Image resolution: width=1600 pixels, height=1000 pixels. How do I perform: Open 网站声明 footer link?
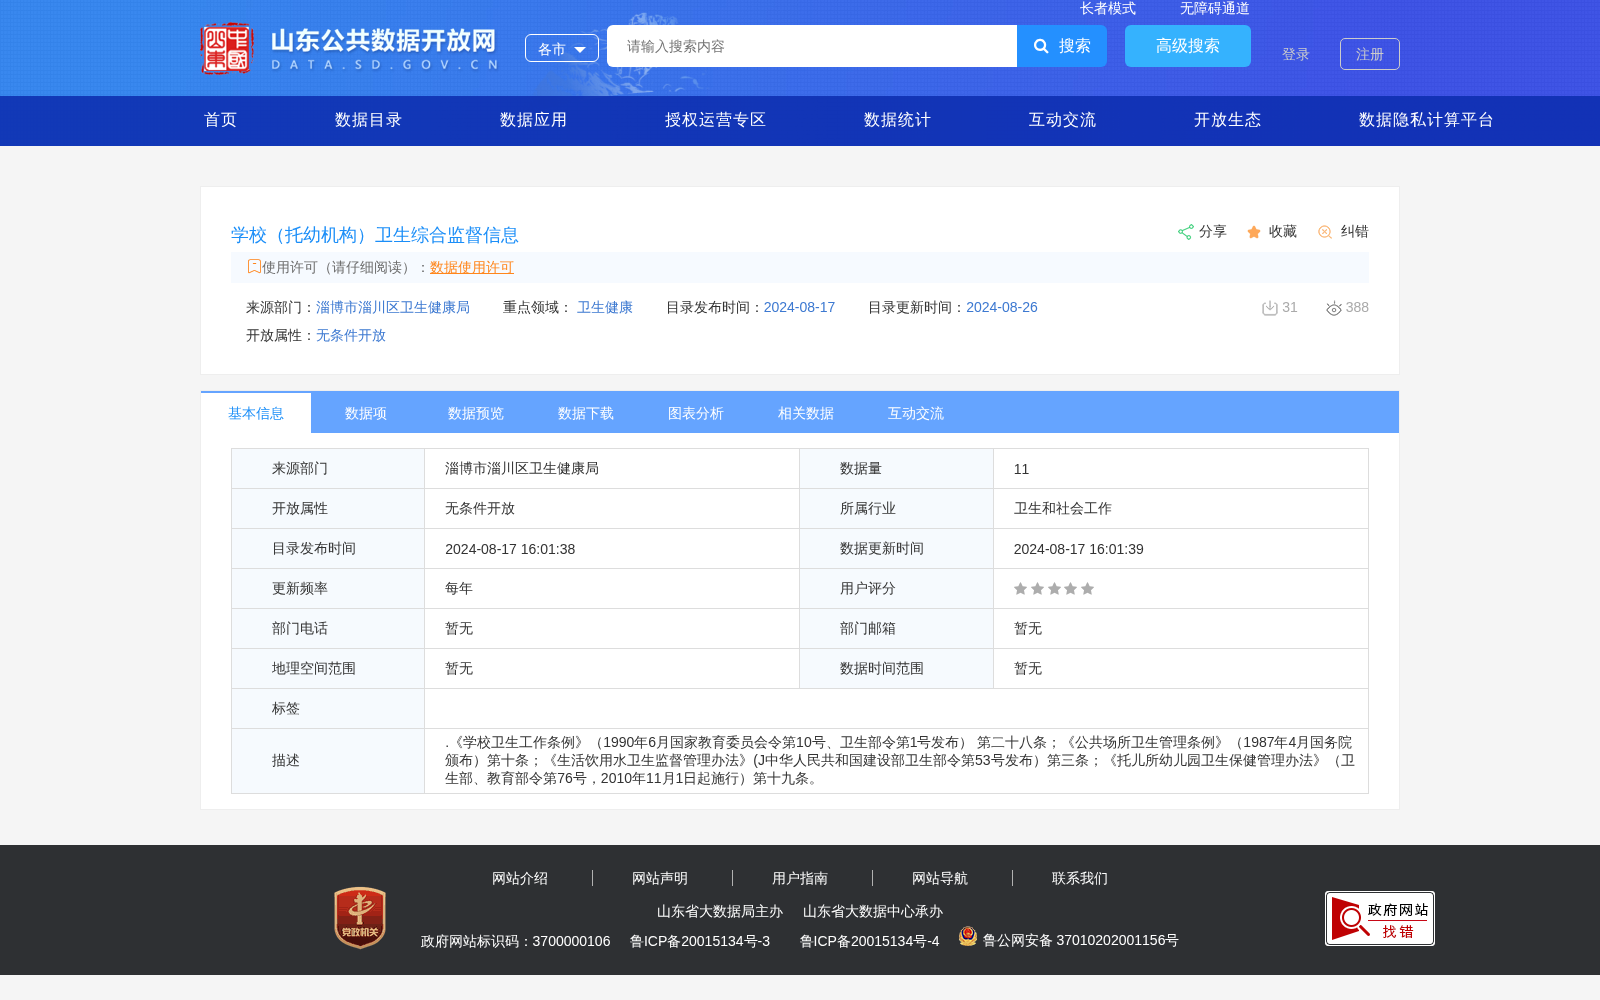coord(660,879)
